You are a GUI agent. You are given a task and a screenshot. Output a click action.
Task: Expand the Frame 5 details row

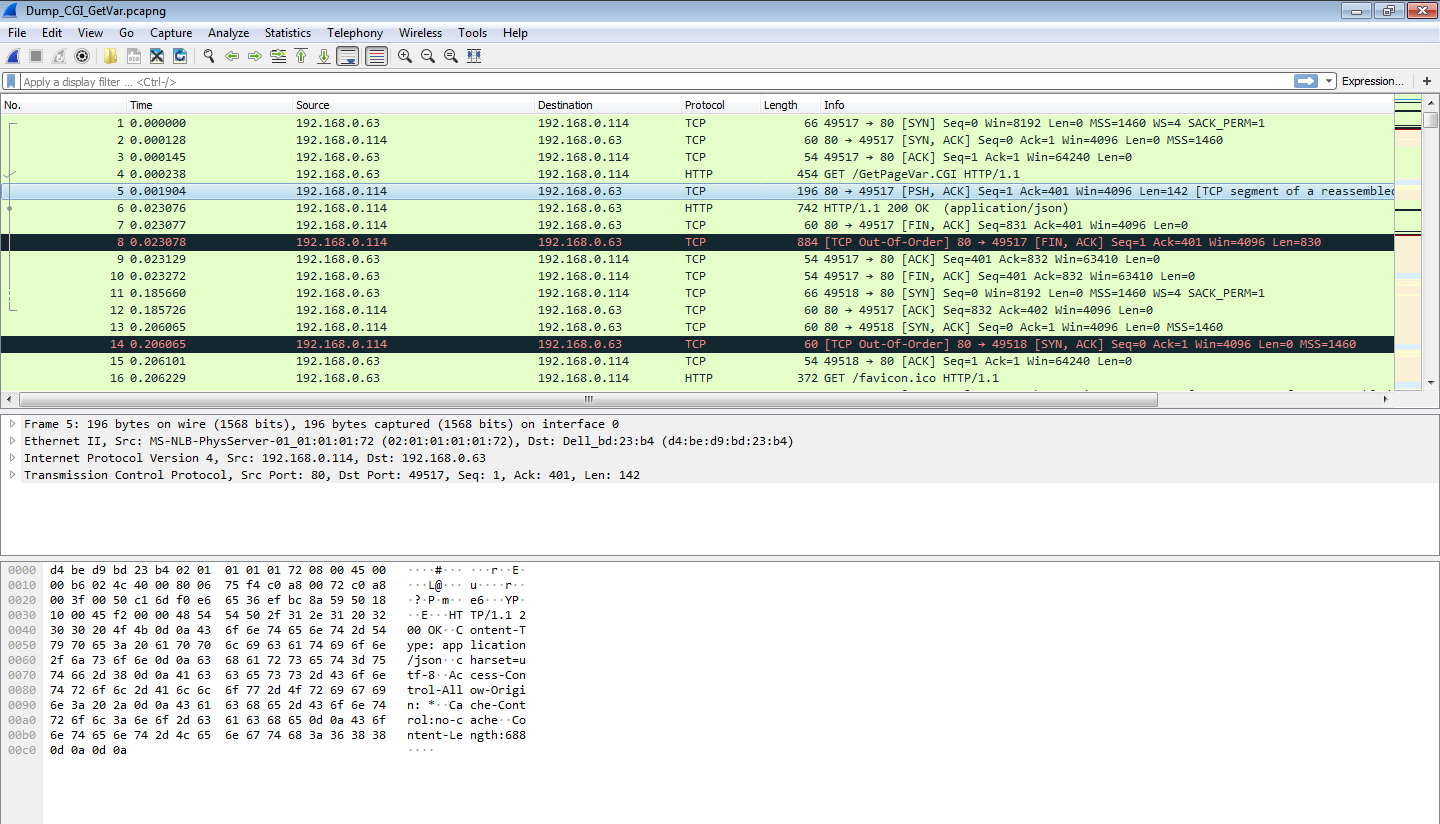[x=12, y=424]
